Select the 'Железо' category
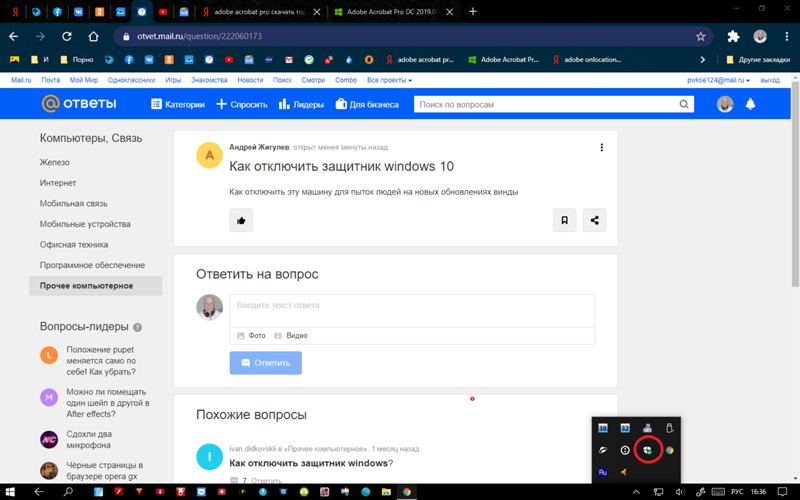The width and height of the screenshot is (800, 500). tap(55, 162)
